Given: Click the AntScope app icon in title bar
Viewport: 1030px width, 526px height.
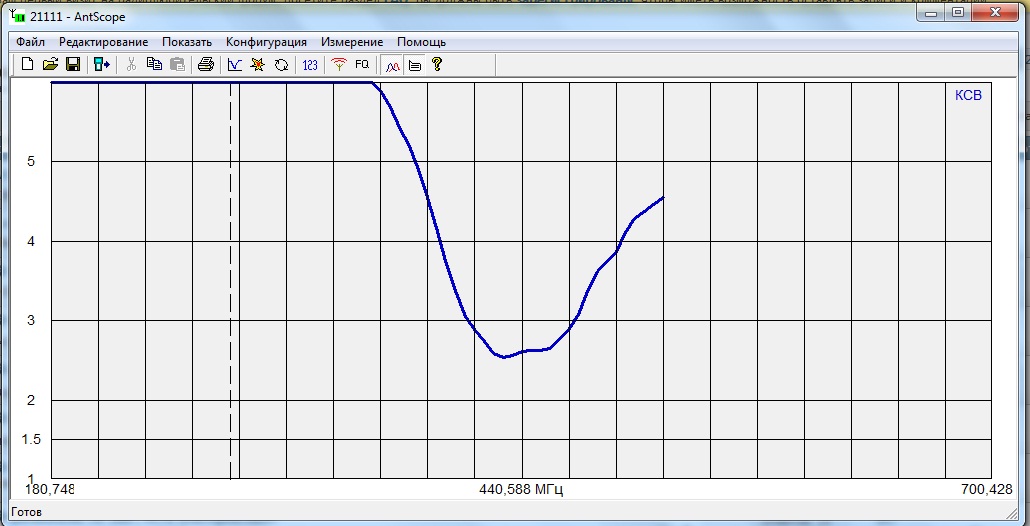Looking at the screenshot, I should tap(18, 16).
